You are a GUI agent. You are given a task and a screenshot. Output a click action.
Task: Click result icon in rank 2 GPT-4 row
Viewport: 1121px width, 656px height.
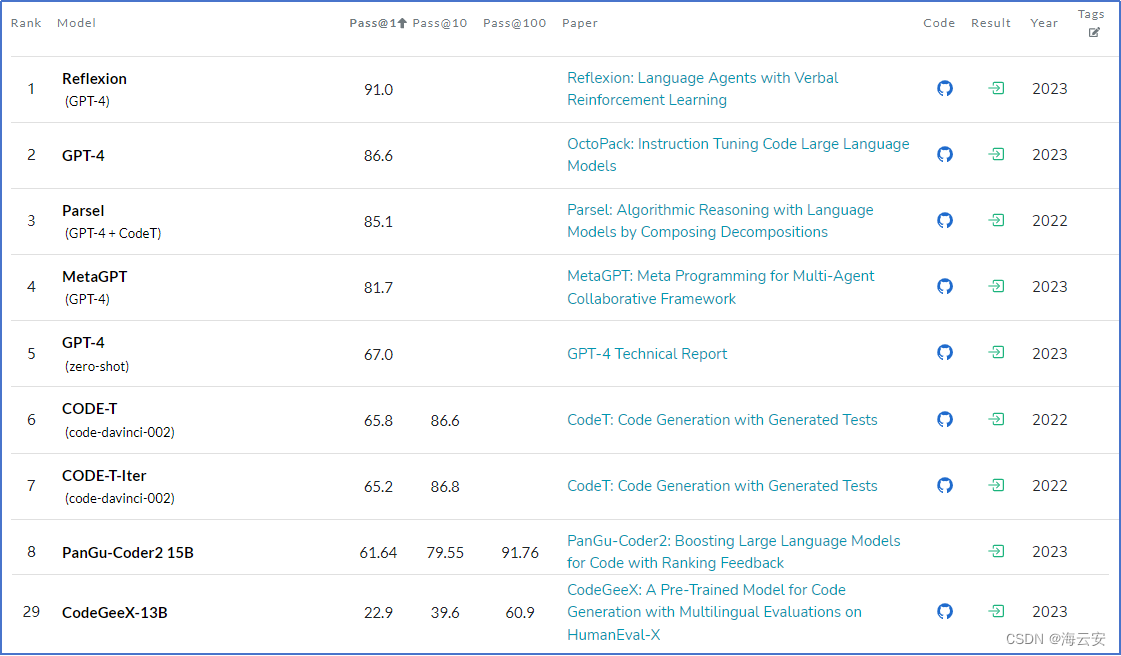pyautogui.click(x=996, y=154)
